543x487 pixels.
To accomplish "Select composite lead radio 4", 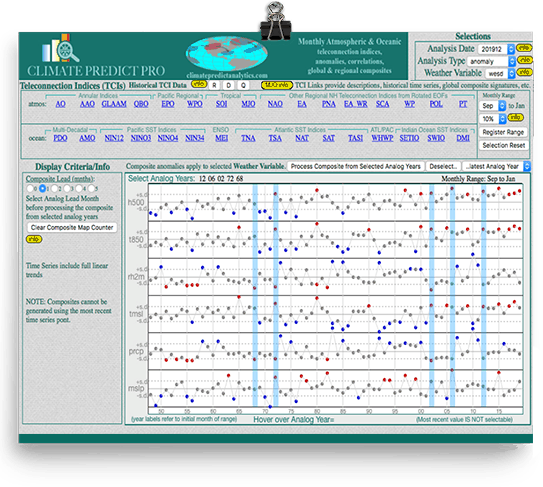I will pos(79,188).
